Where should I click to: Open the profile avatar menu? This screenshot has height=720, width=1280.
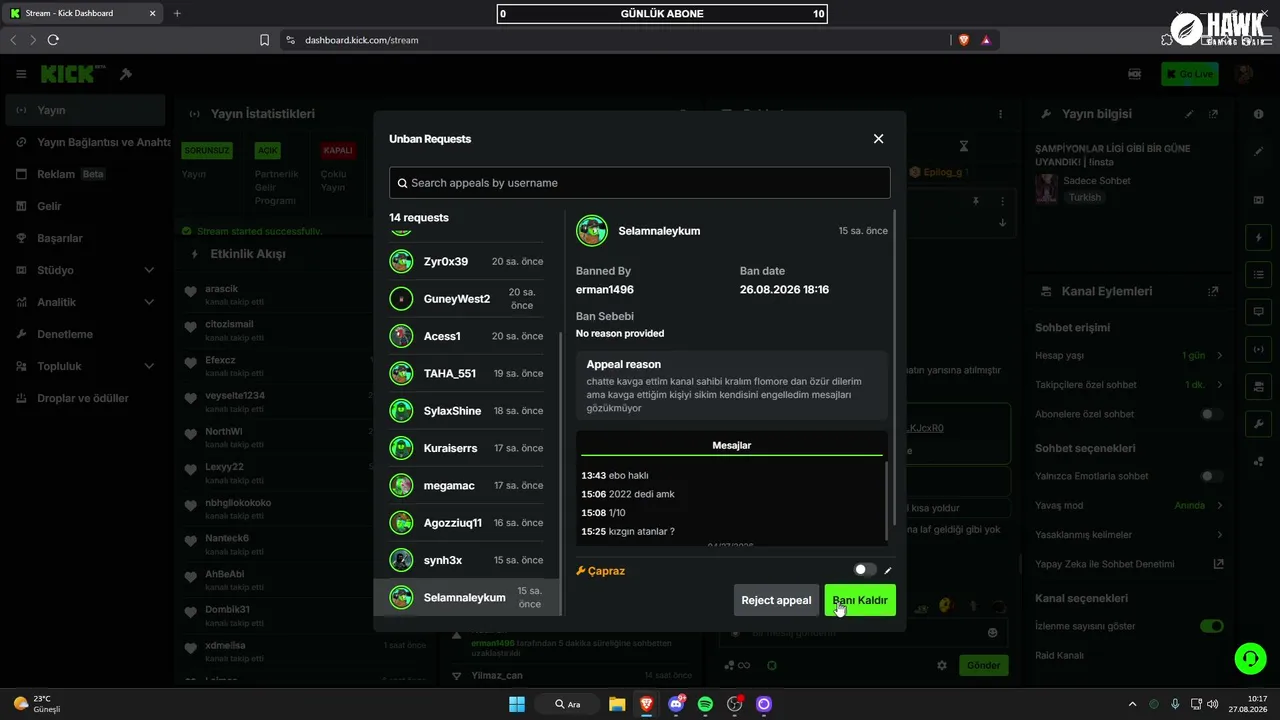[x=1244, y=74]
